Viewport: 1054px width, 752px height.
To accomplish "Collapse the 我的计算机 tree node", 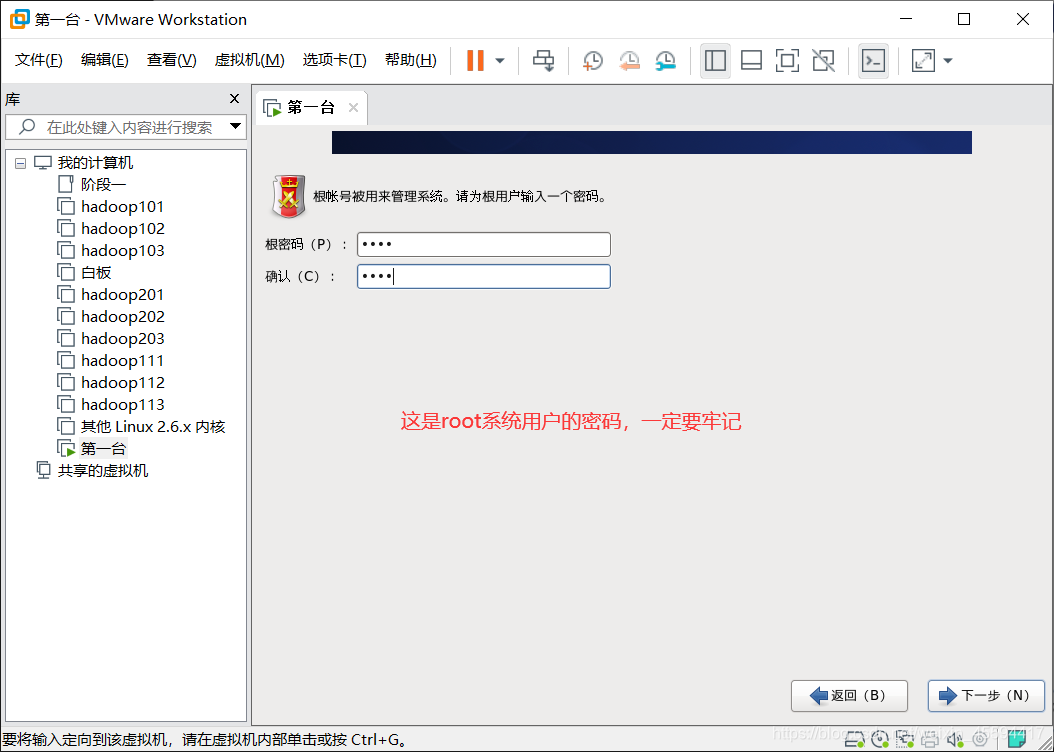I will pos(21,163).
